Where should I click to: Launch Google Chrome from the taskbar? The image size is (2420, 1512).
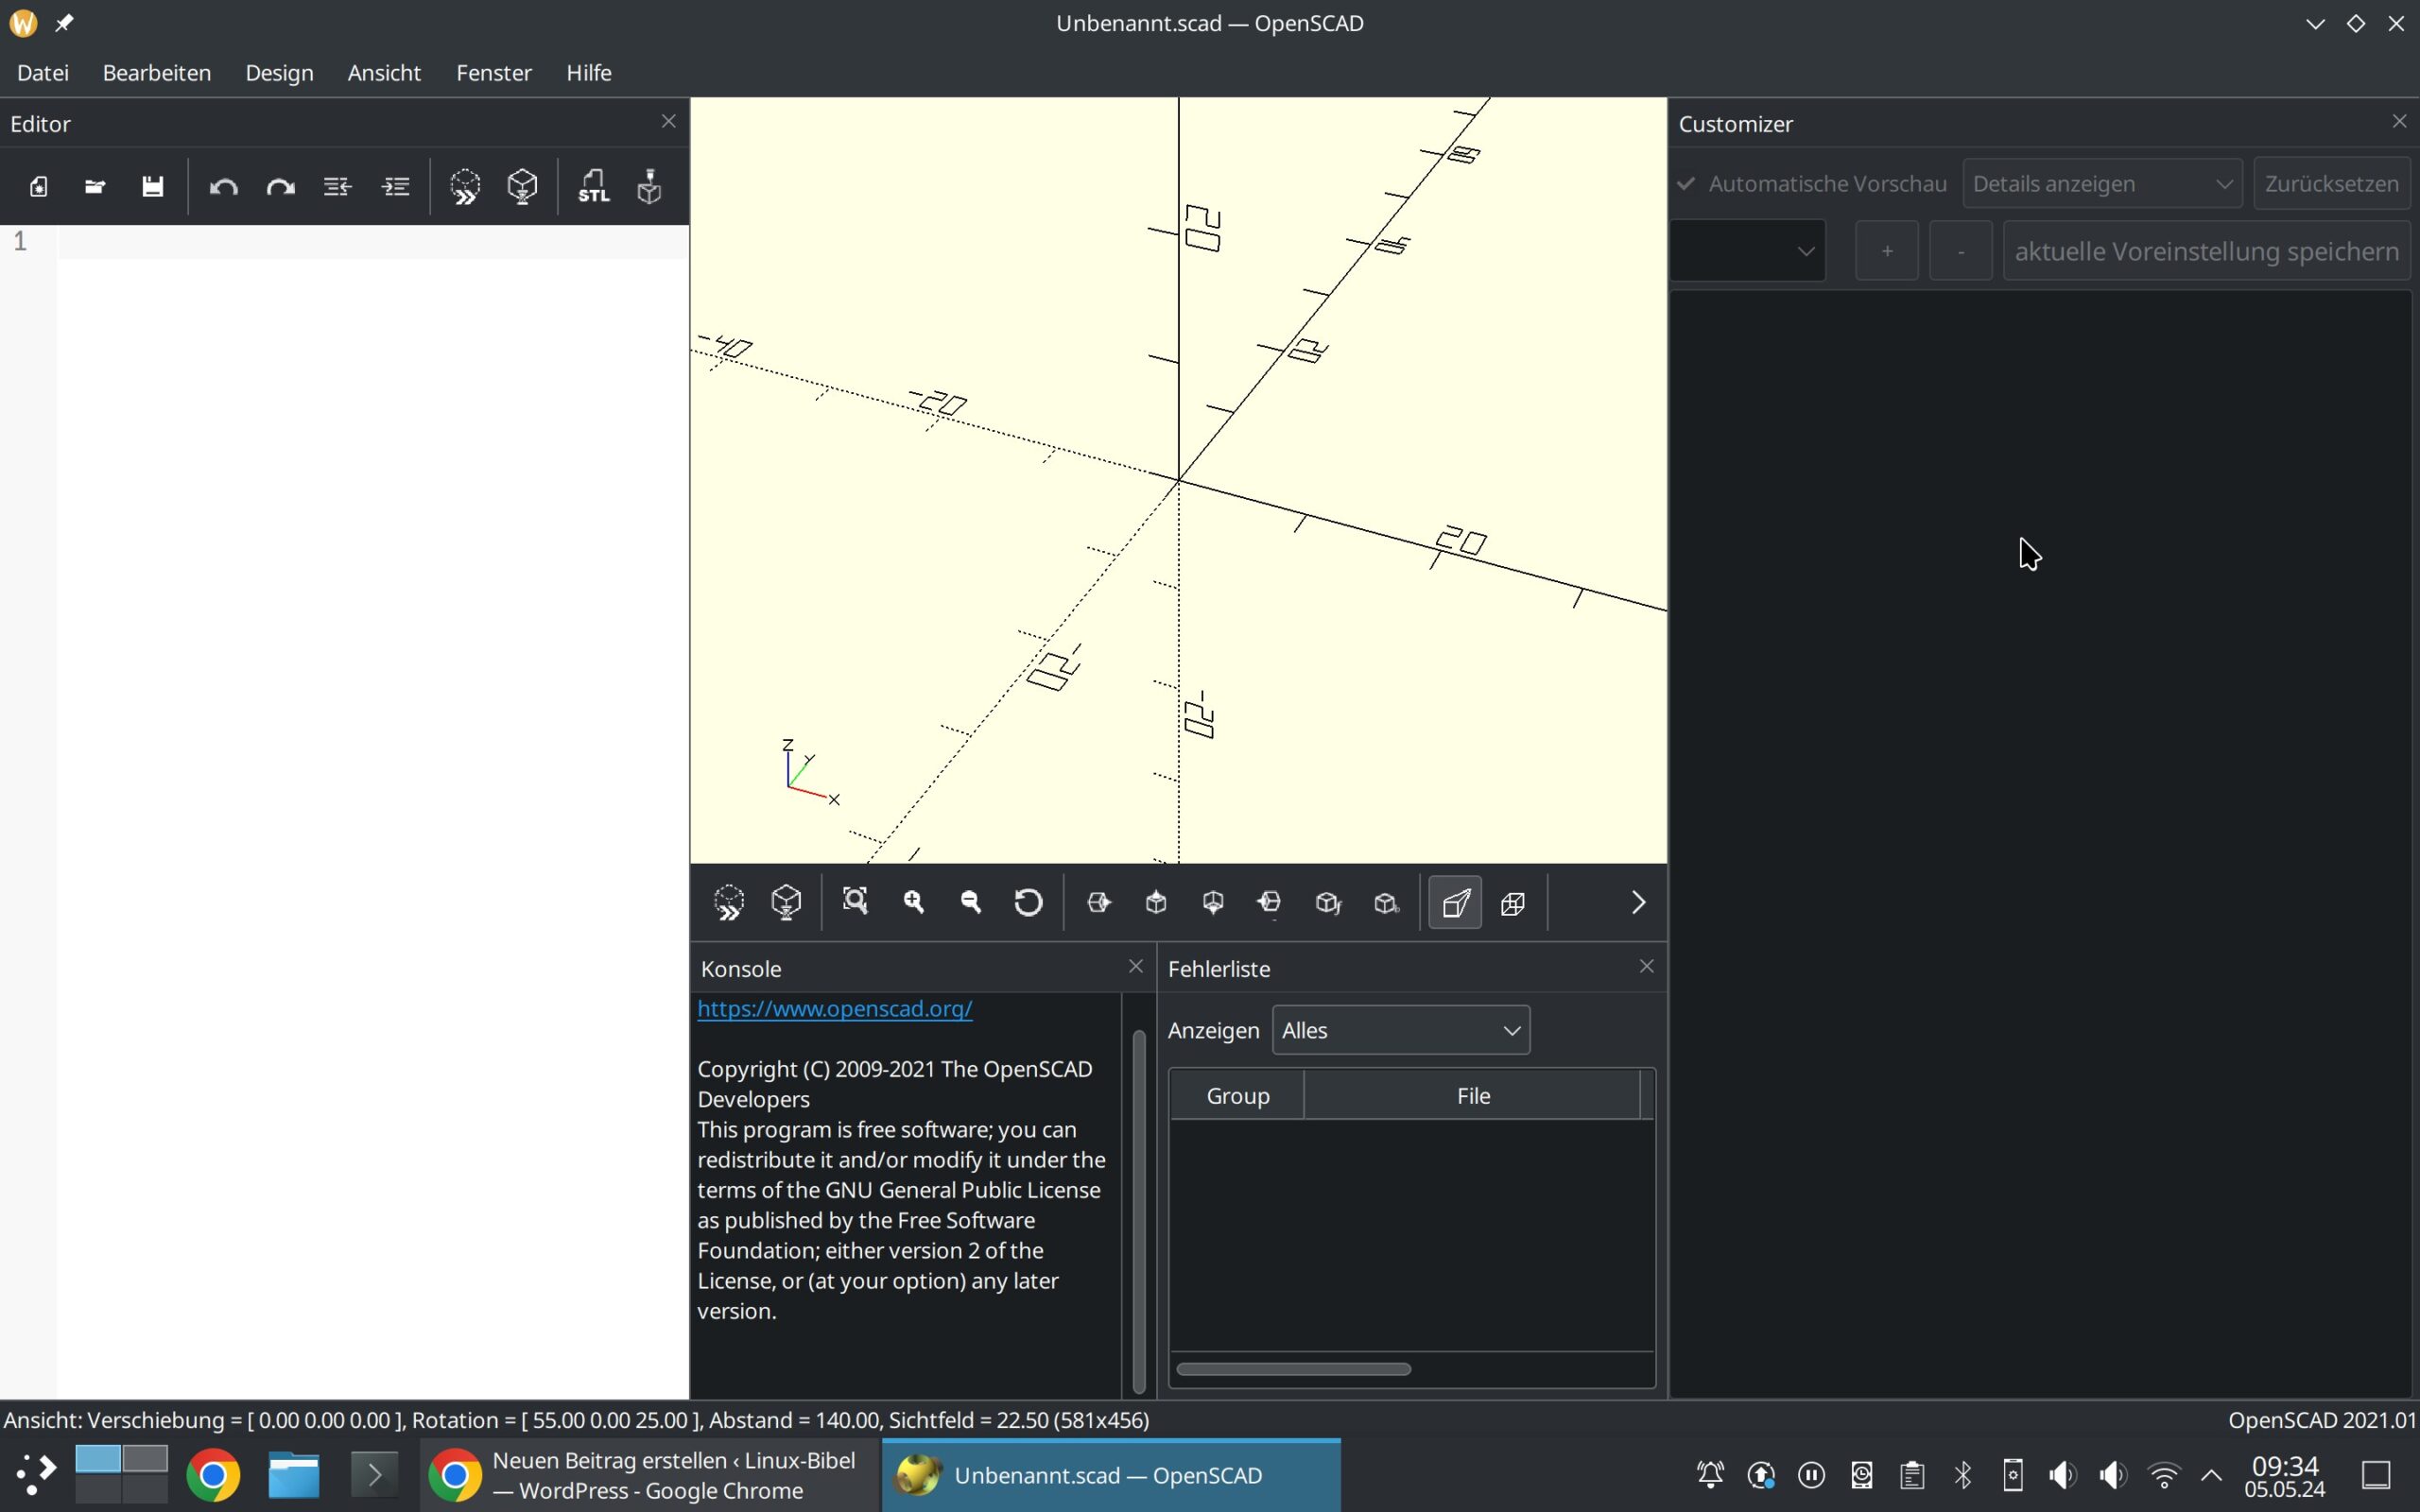coord(213,1475)
